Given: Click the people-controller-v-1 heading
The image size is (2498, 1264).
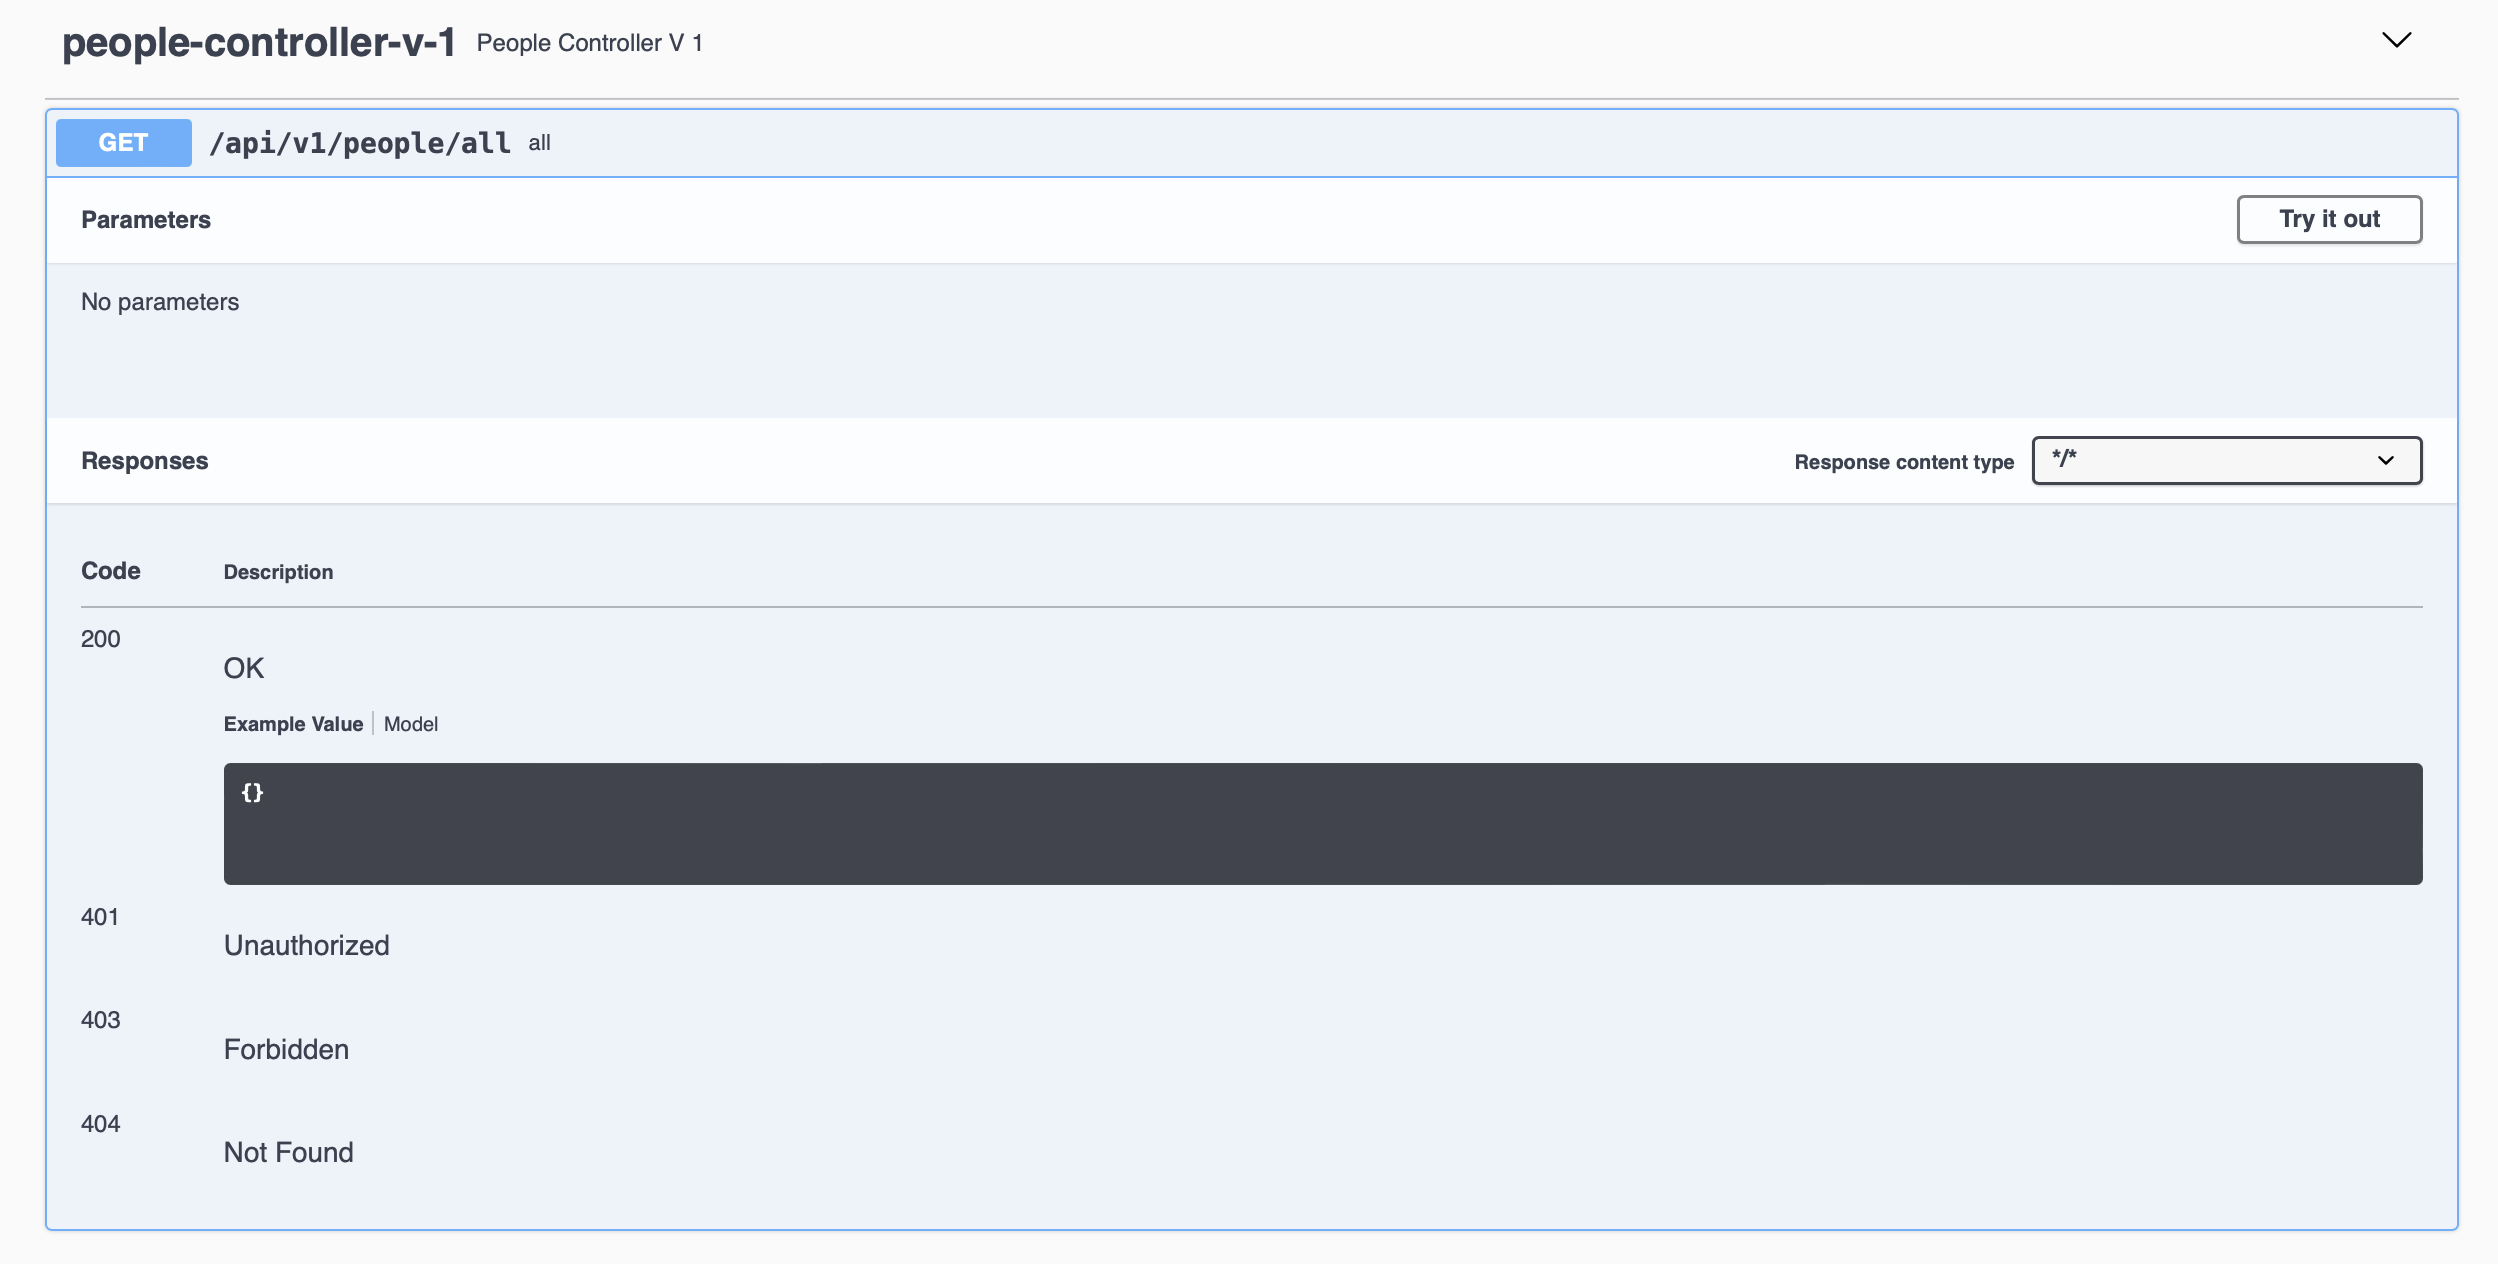Looking at the screenshot, I should pyautogui.click(x=258, y=42).
